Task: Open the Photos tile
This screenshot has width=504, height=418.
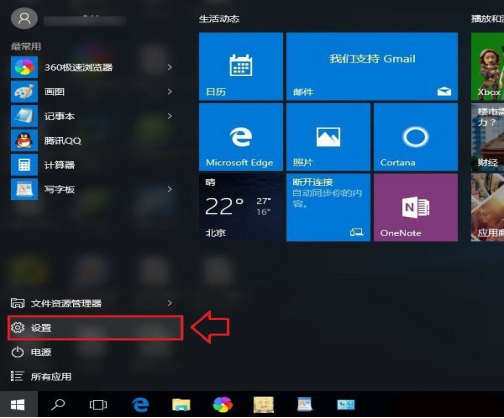Action: pos(328,137)
